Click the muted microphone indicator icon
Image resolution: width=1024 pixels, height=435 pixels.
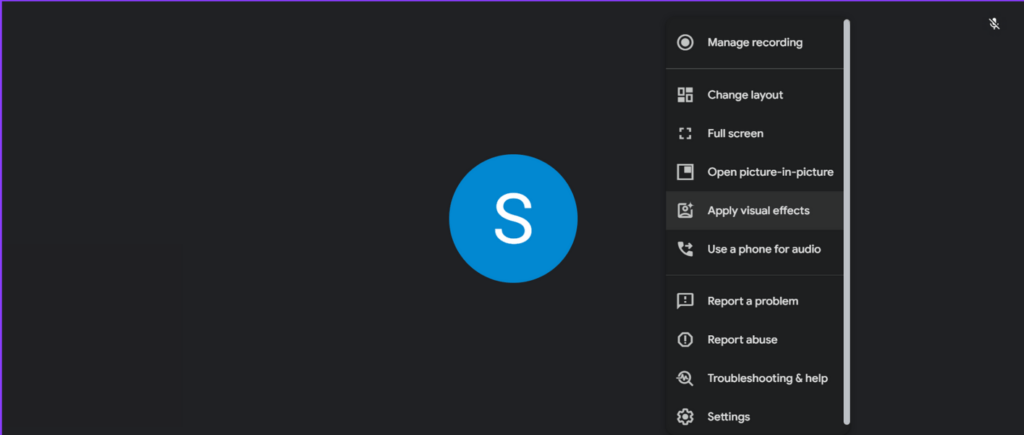[994, 24]
